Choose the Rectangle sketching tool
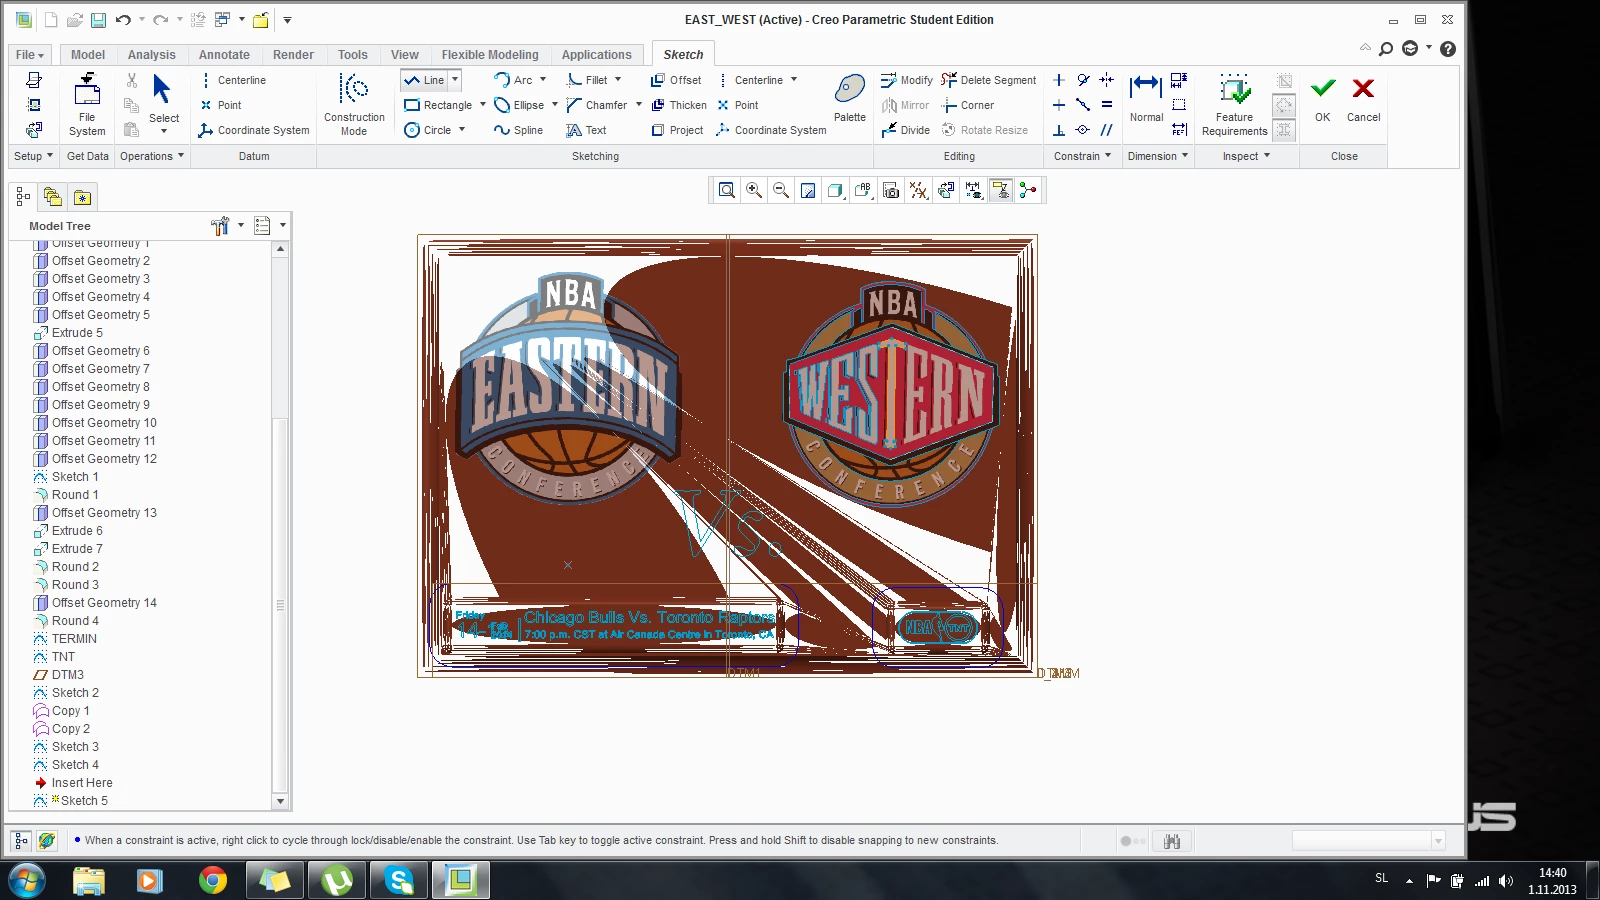The height and width of the screenshot is (900, 1600). pos(438,105)
